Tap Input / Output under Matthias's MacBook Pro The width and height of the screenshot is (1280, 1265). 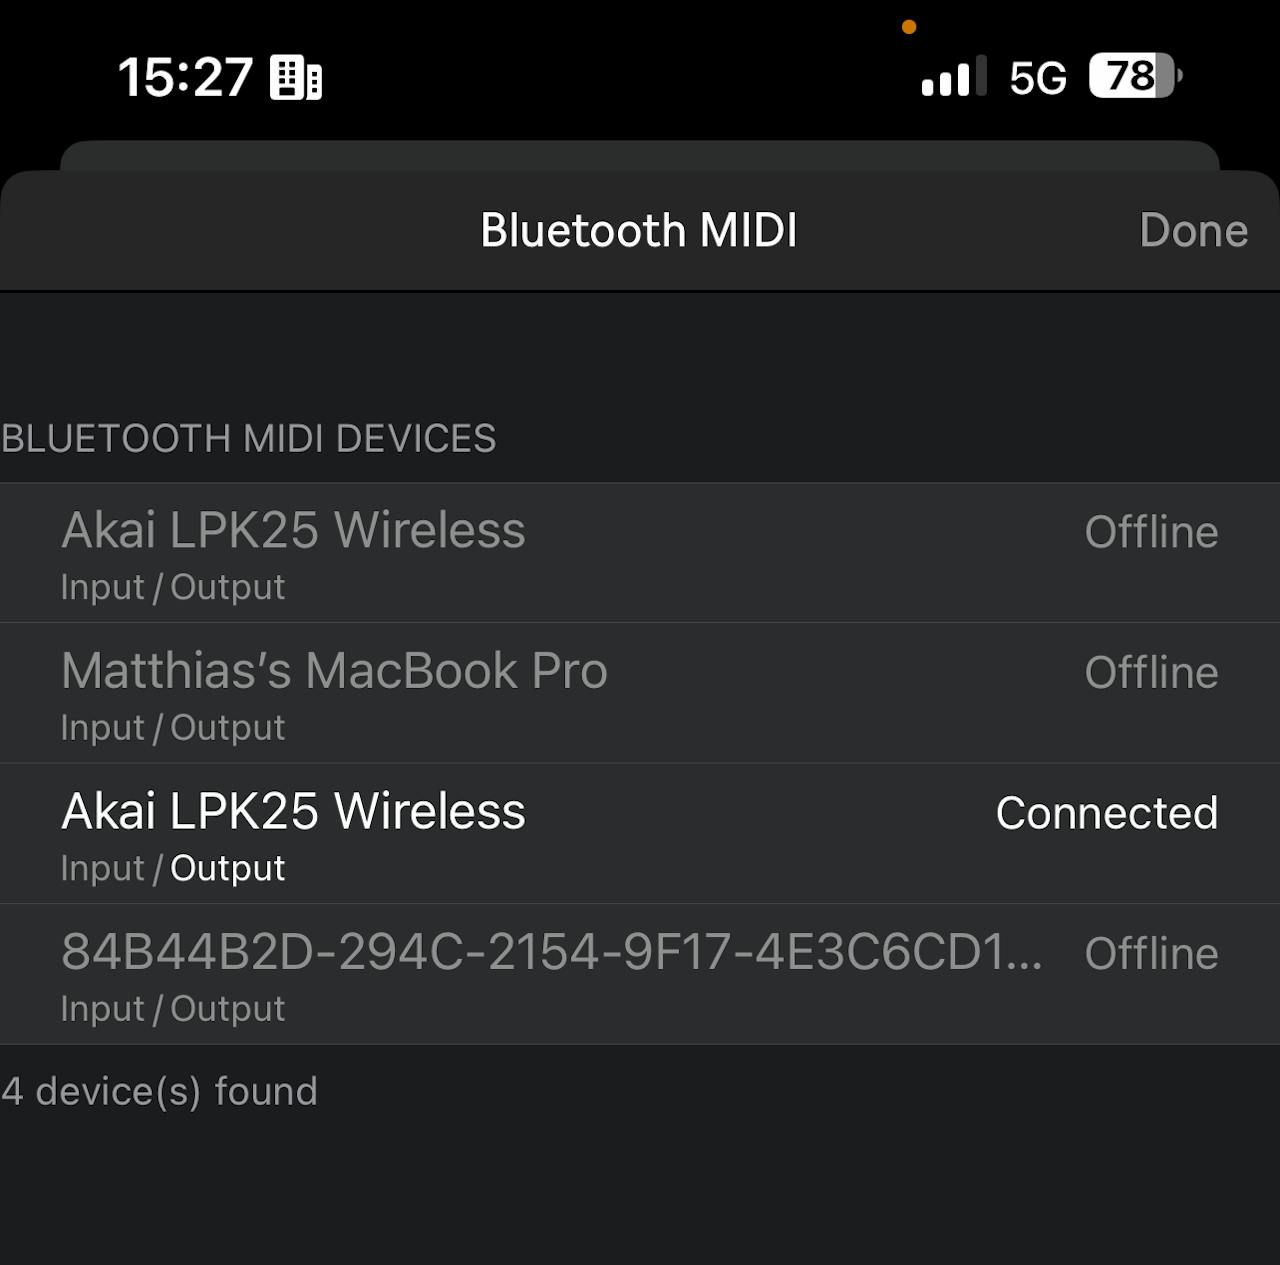tap(173, 728)
